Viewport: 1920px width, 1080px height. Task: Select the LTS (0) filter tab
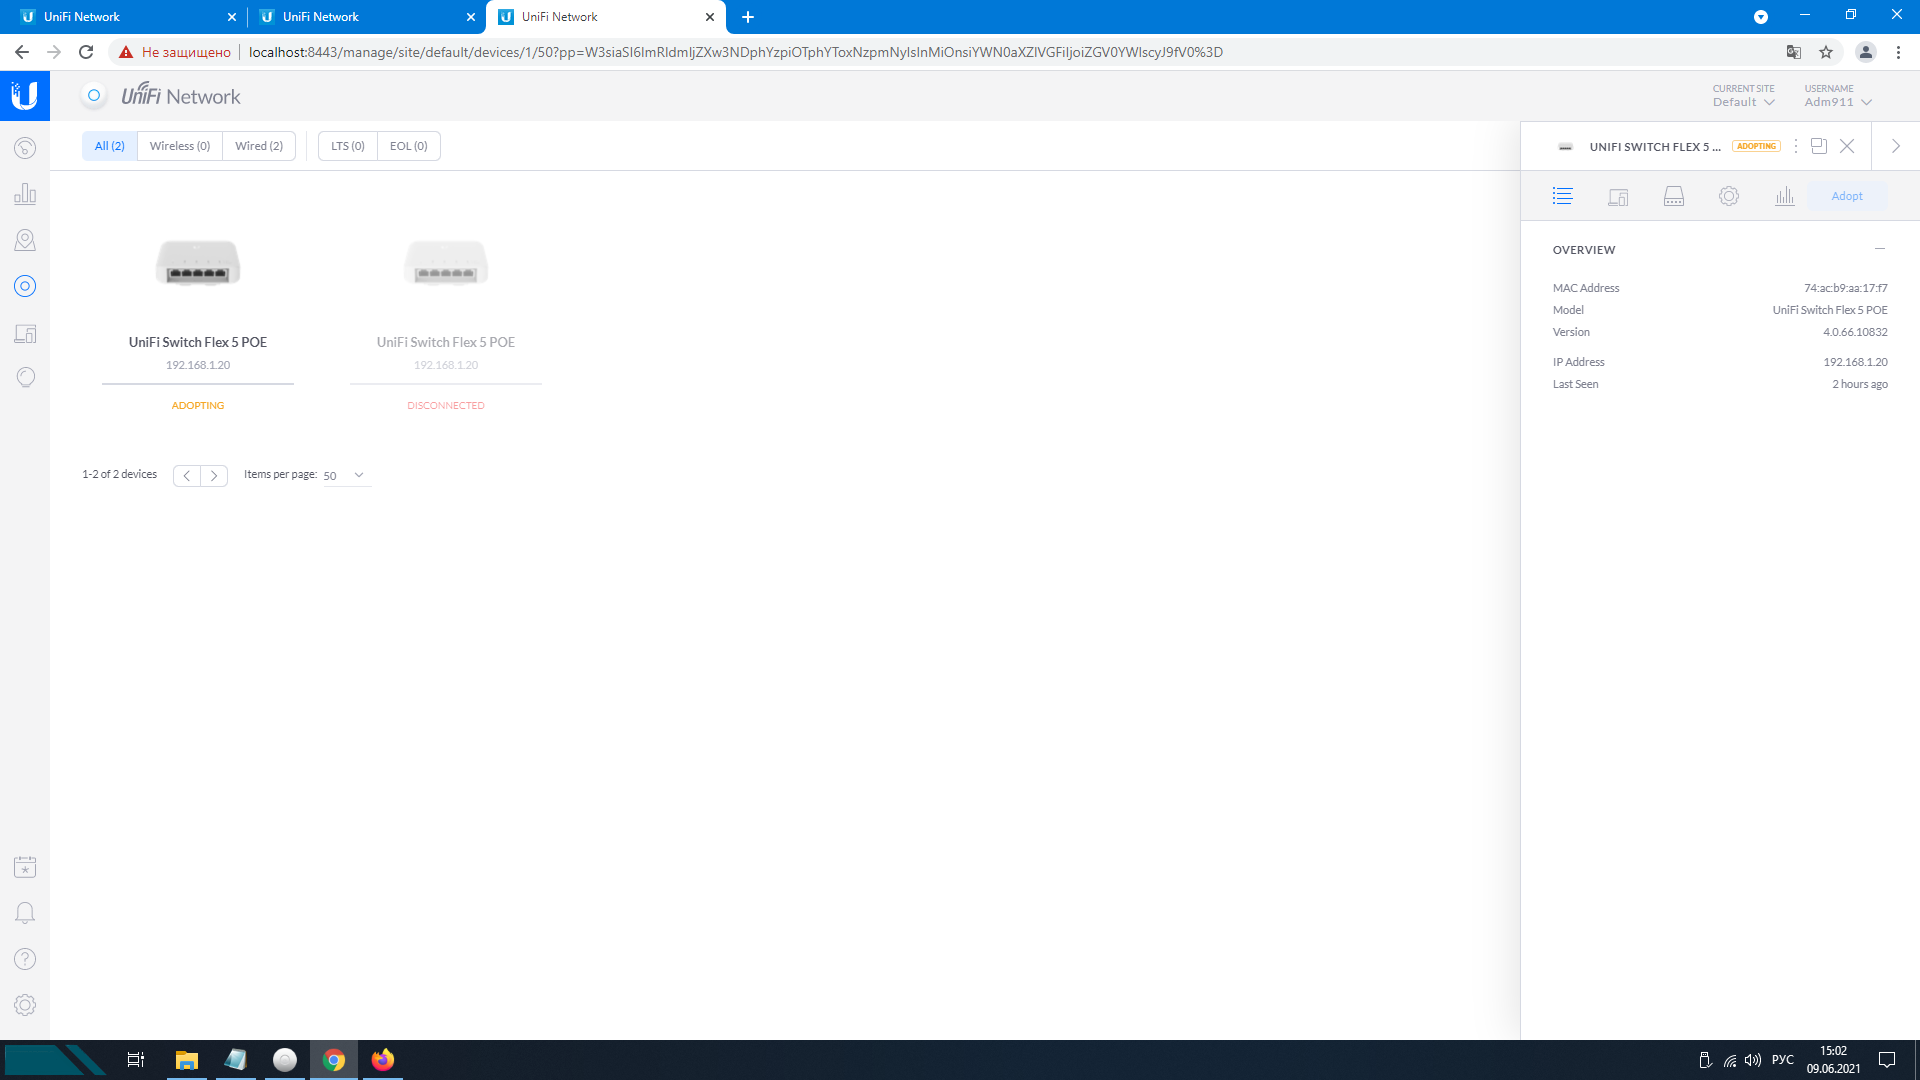tap(348, 146)
